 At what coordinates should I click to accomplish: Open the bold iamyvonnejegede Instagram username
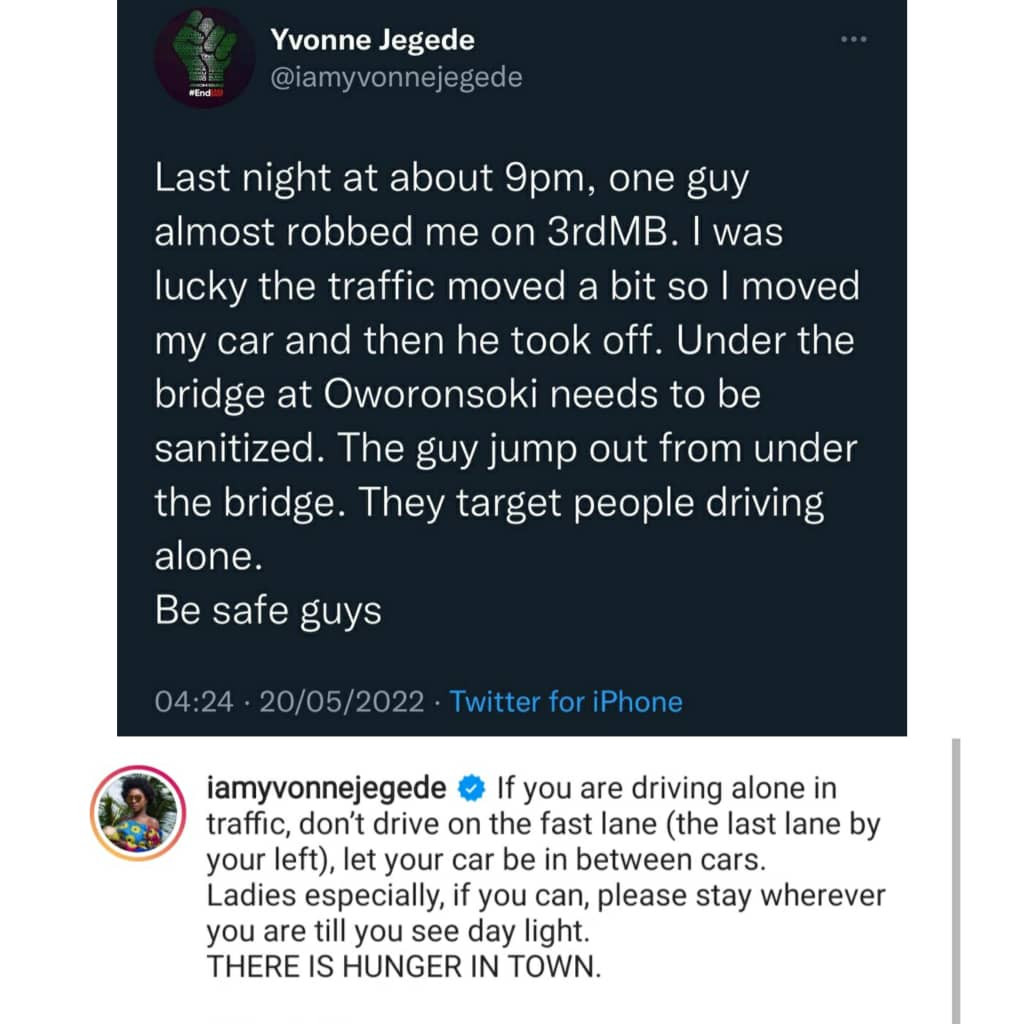pos(326,789)
